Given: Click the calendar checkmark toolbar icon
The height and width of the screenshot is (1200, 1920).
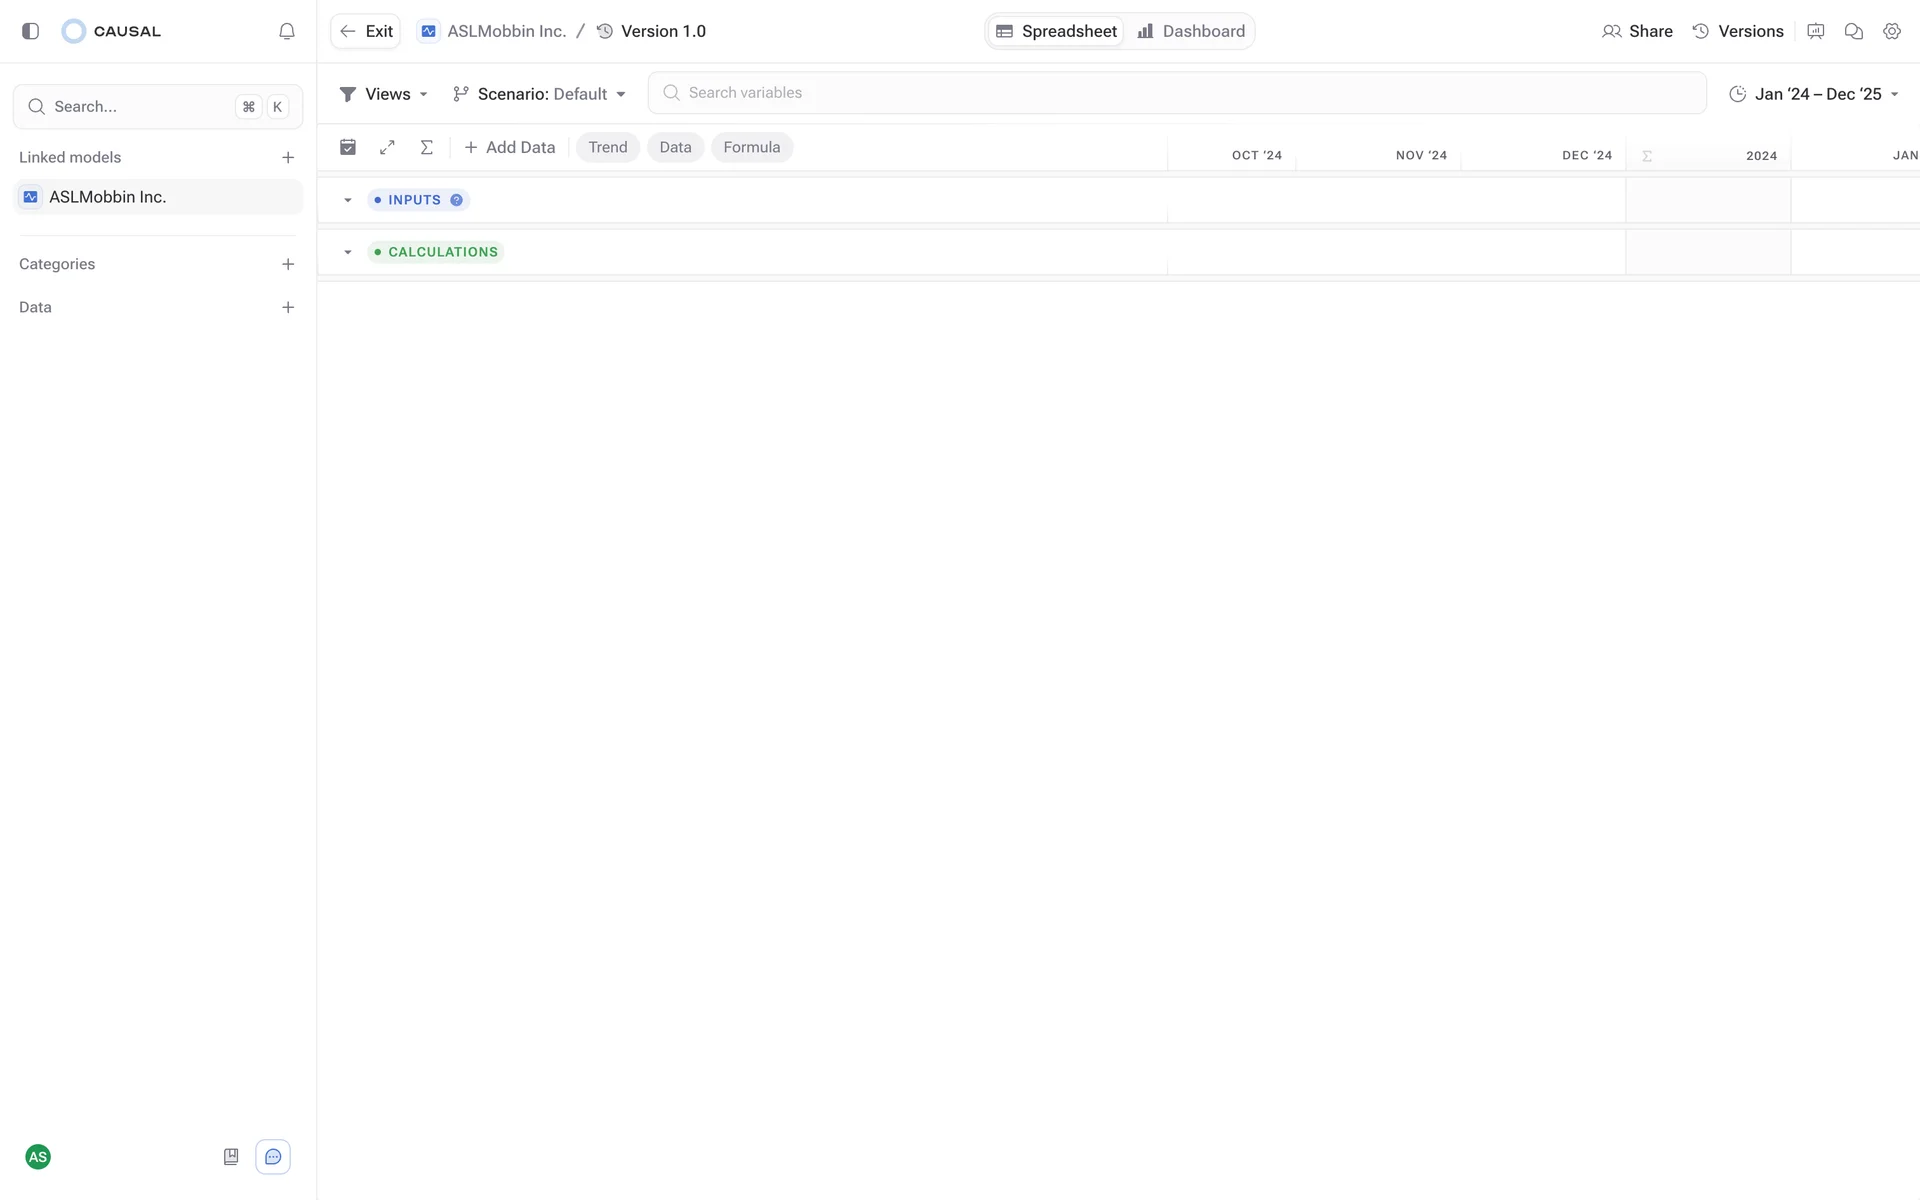Looking at the screenshot, I should click(x=348, y=147).
